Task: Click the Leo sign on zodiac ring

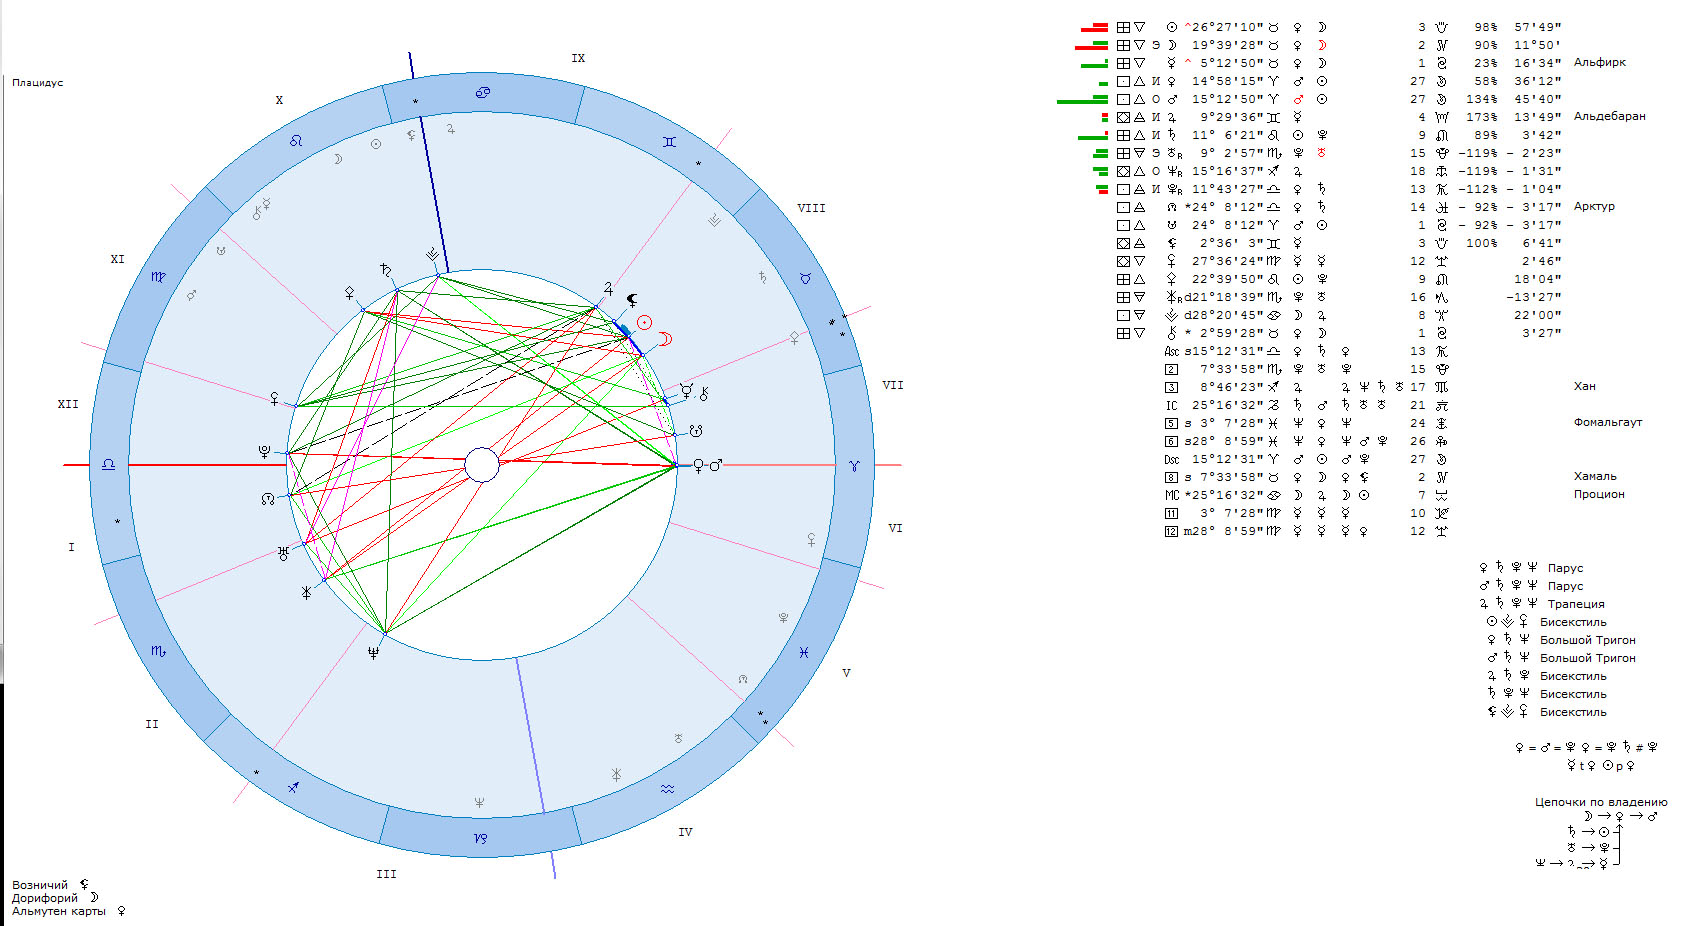Action: tap(296, 141)
